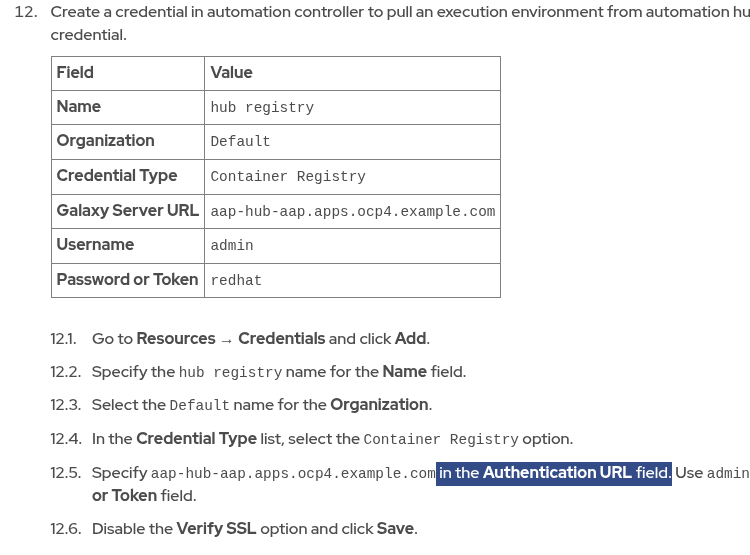Click the "Default" value in the table
Screen dimensions: 750x555
240,142
